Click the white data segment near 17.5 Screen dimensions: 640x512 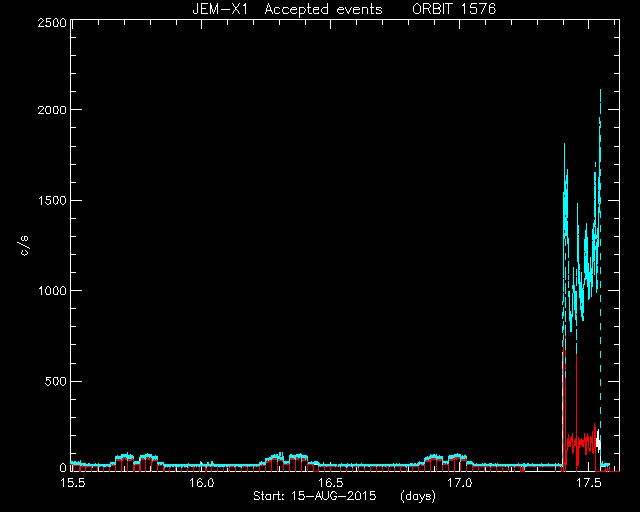click(598, 440)
